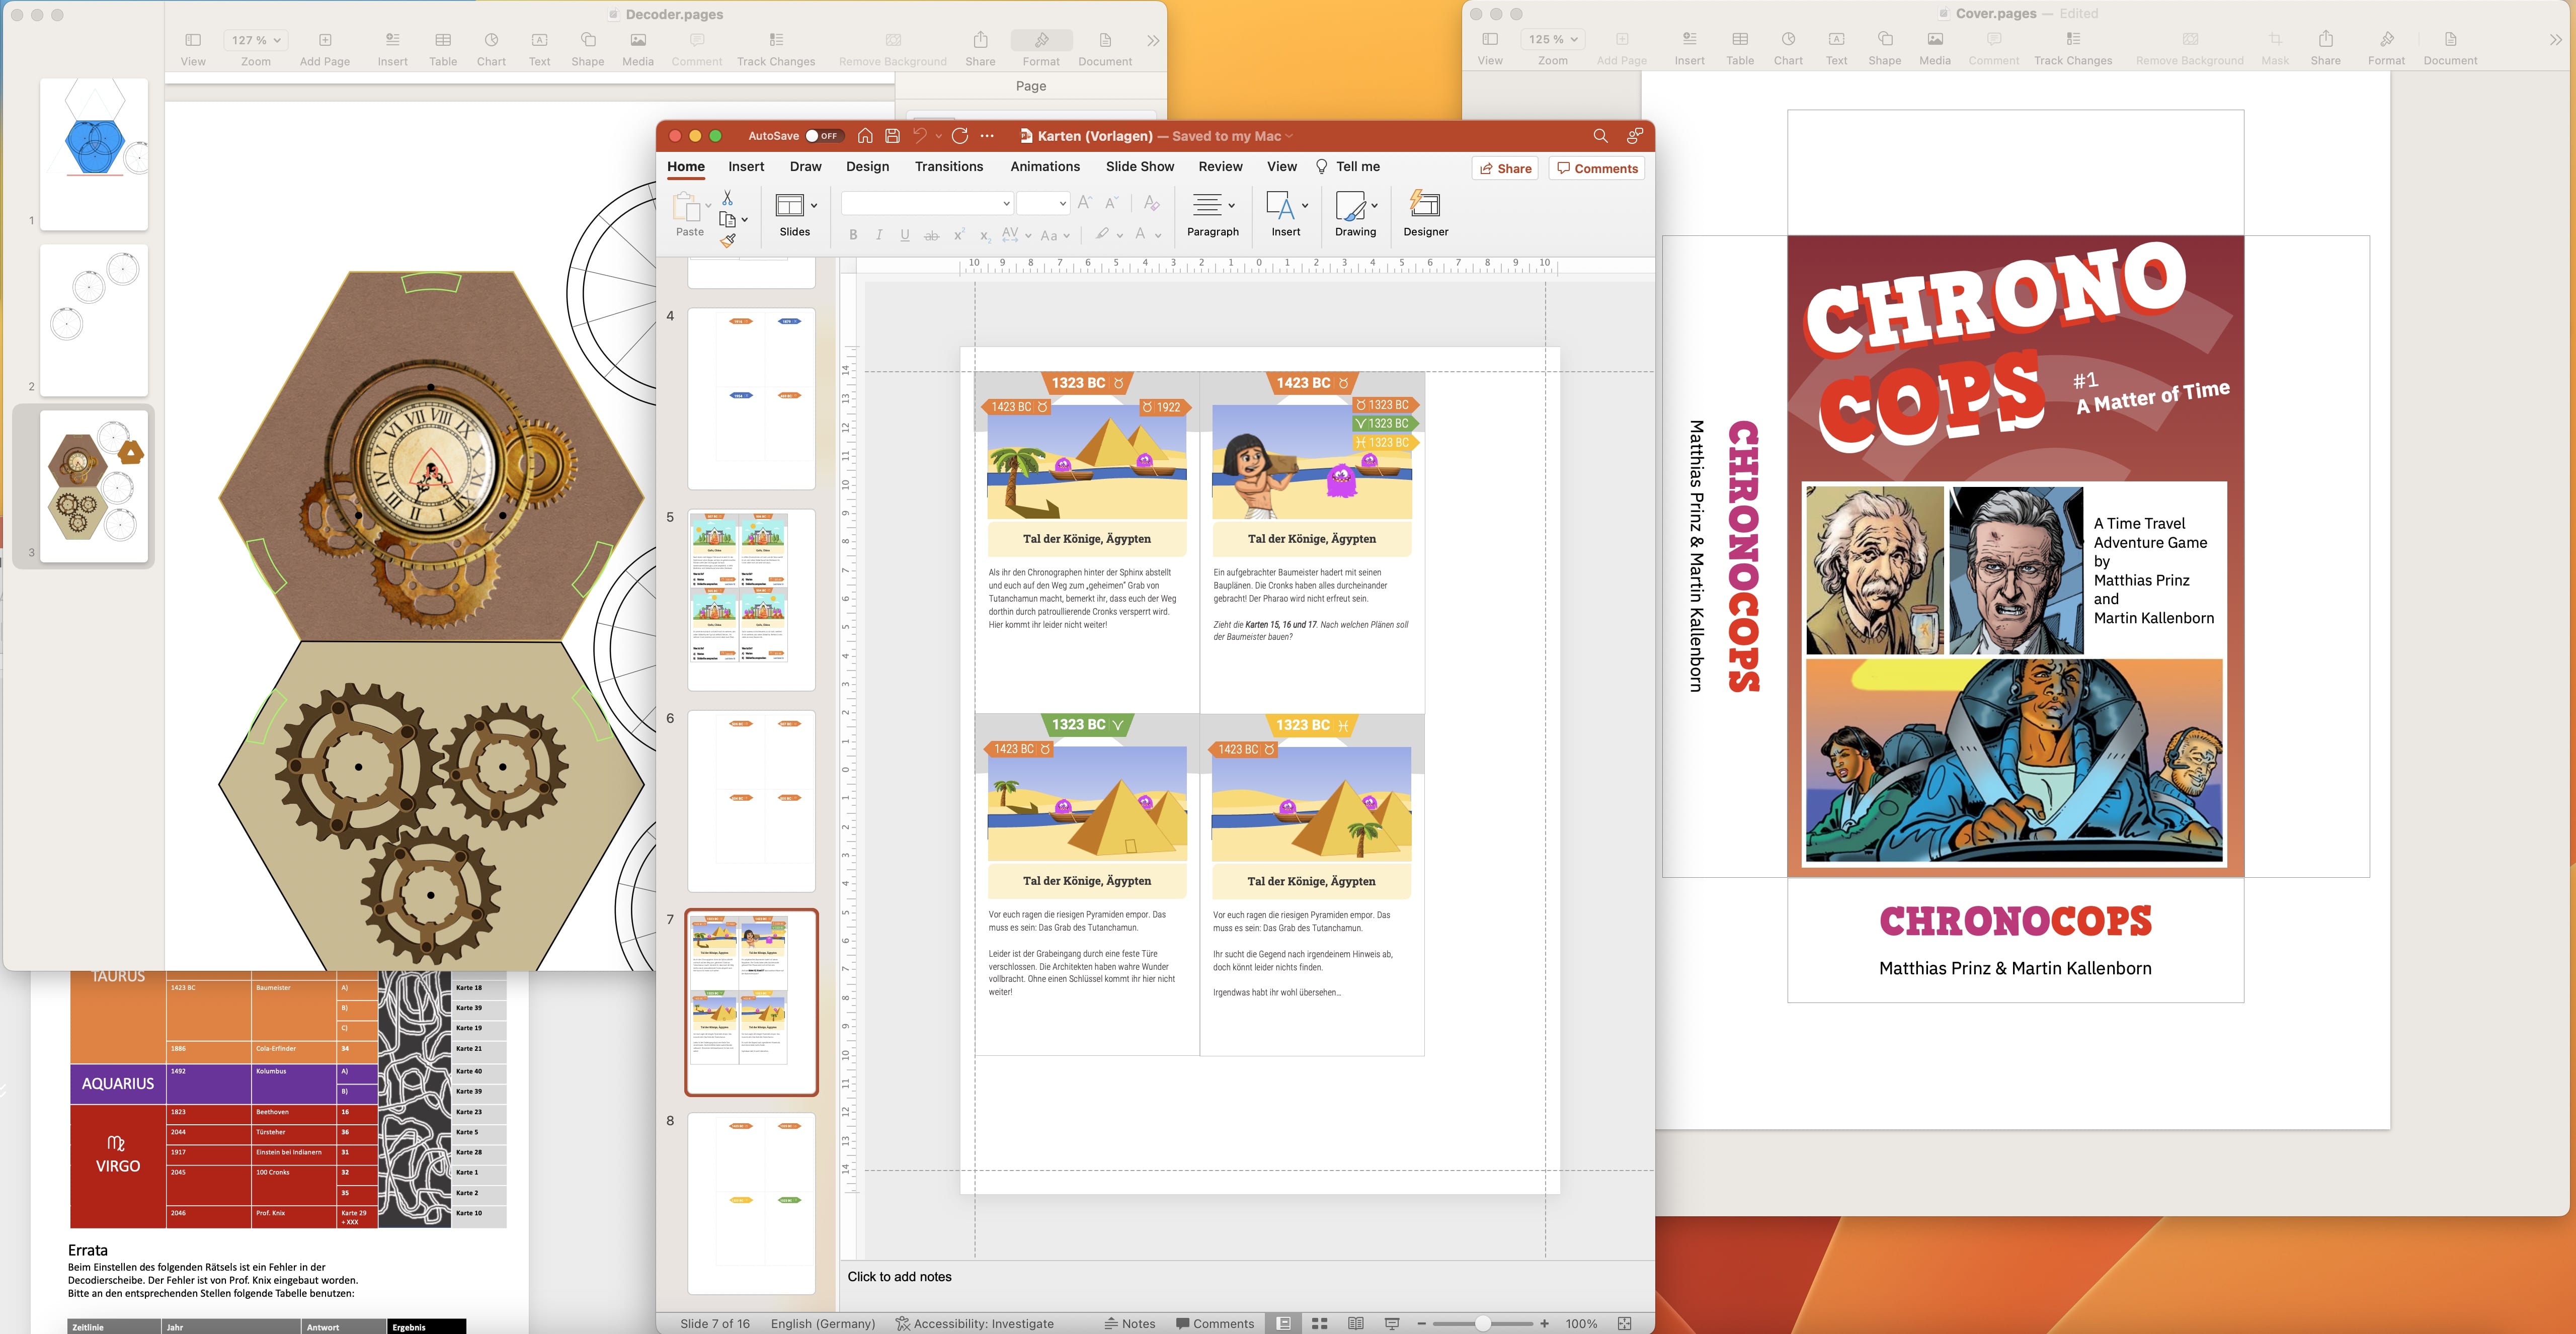Open the Undo history dropdown arrow
Viewport: 2576px width, 1334px height.
tap(938, 136)
